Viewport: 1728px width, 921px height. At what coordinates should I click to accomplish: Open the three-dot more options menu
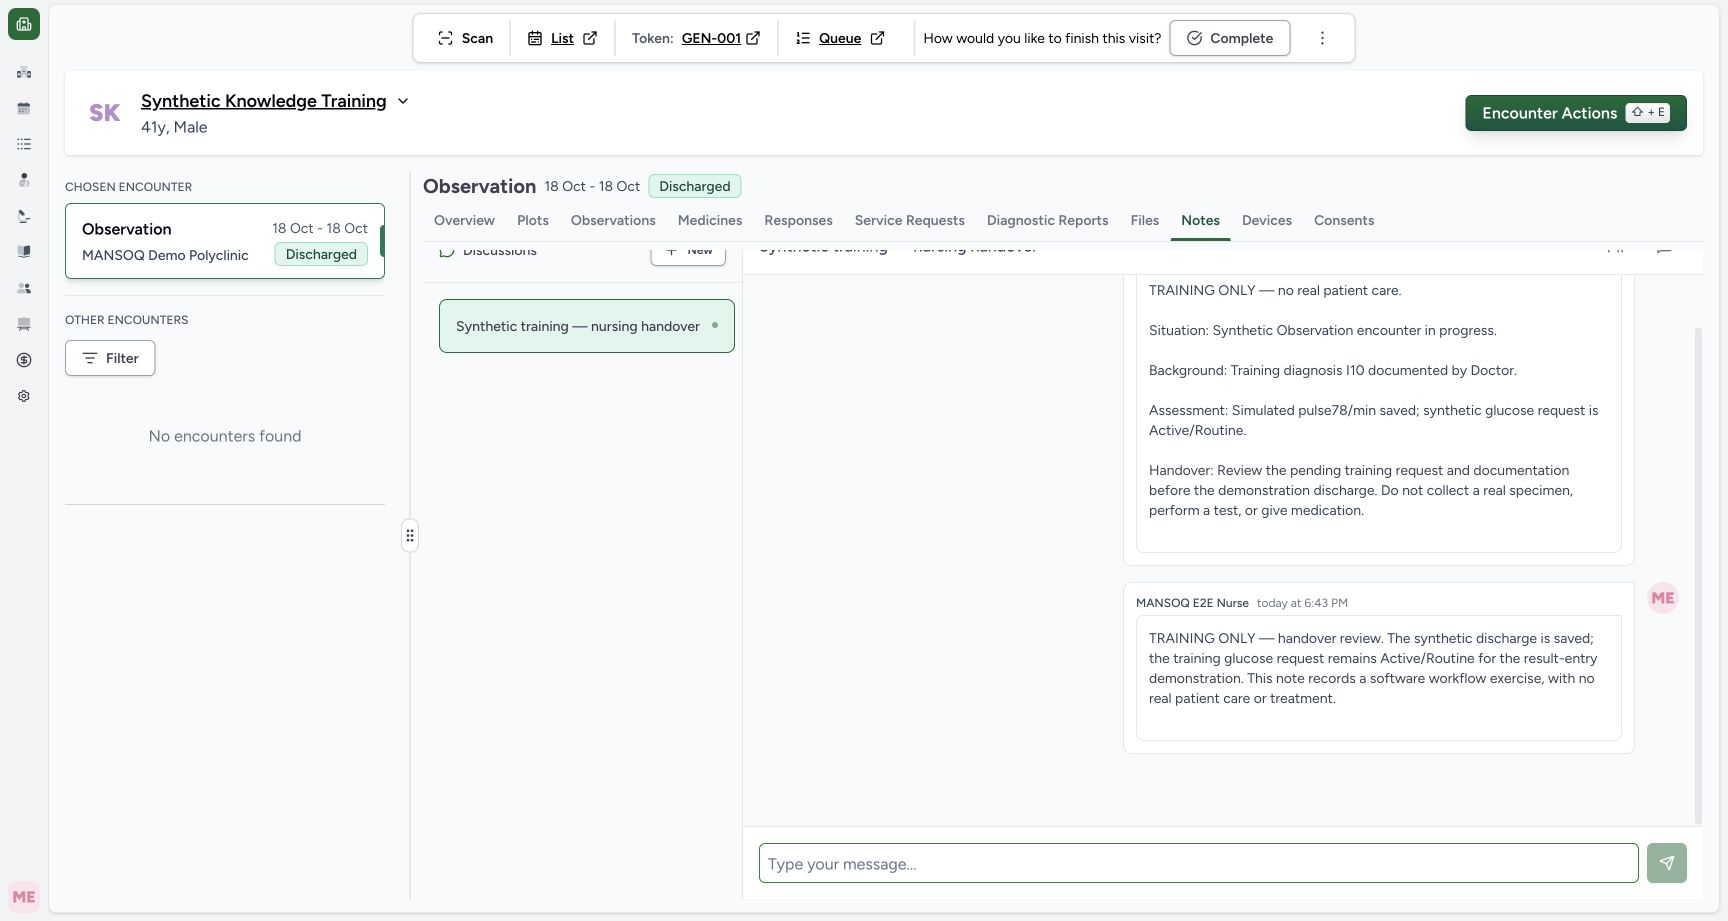pyautogui.click(x=1322, y=38)
